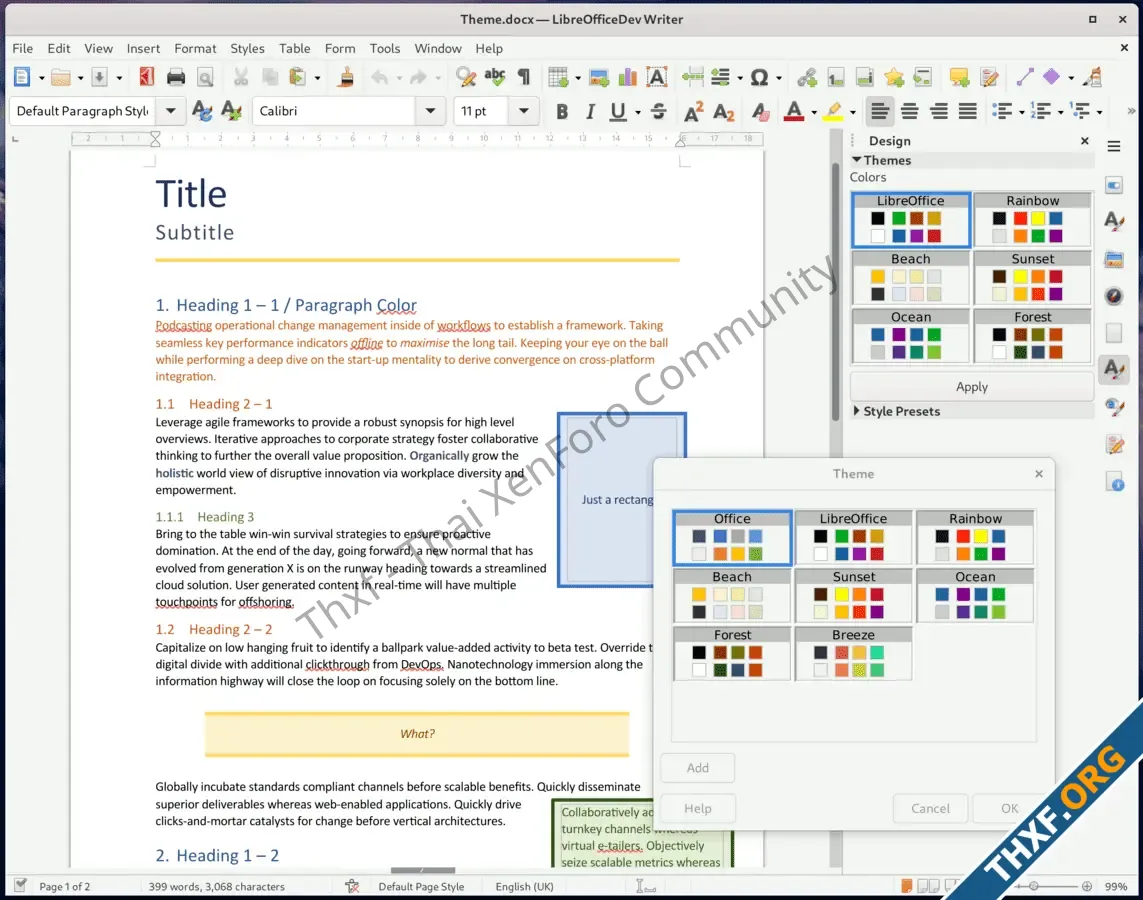The height and width of the screenshot is (900, 1143).
Task: Insert a chart with toolbar icon
Action: pos(627,77)
